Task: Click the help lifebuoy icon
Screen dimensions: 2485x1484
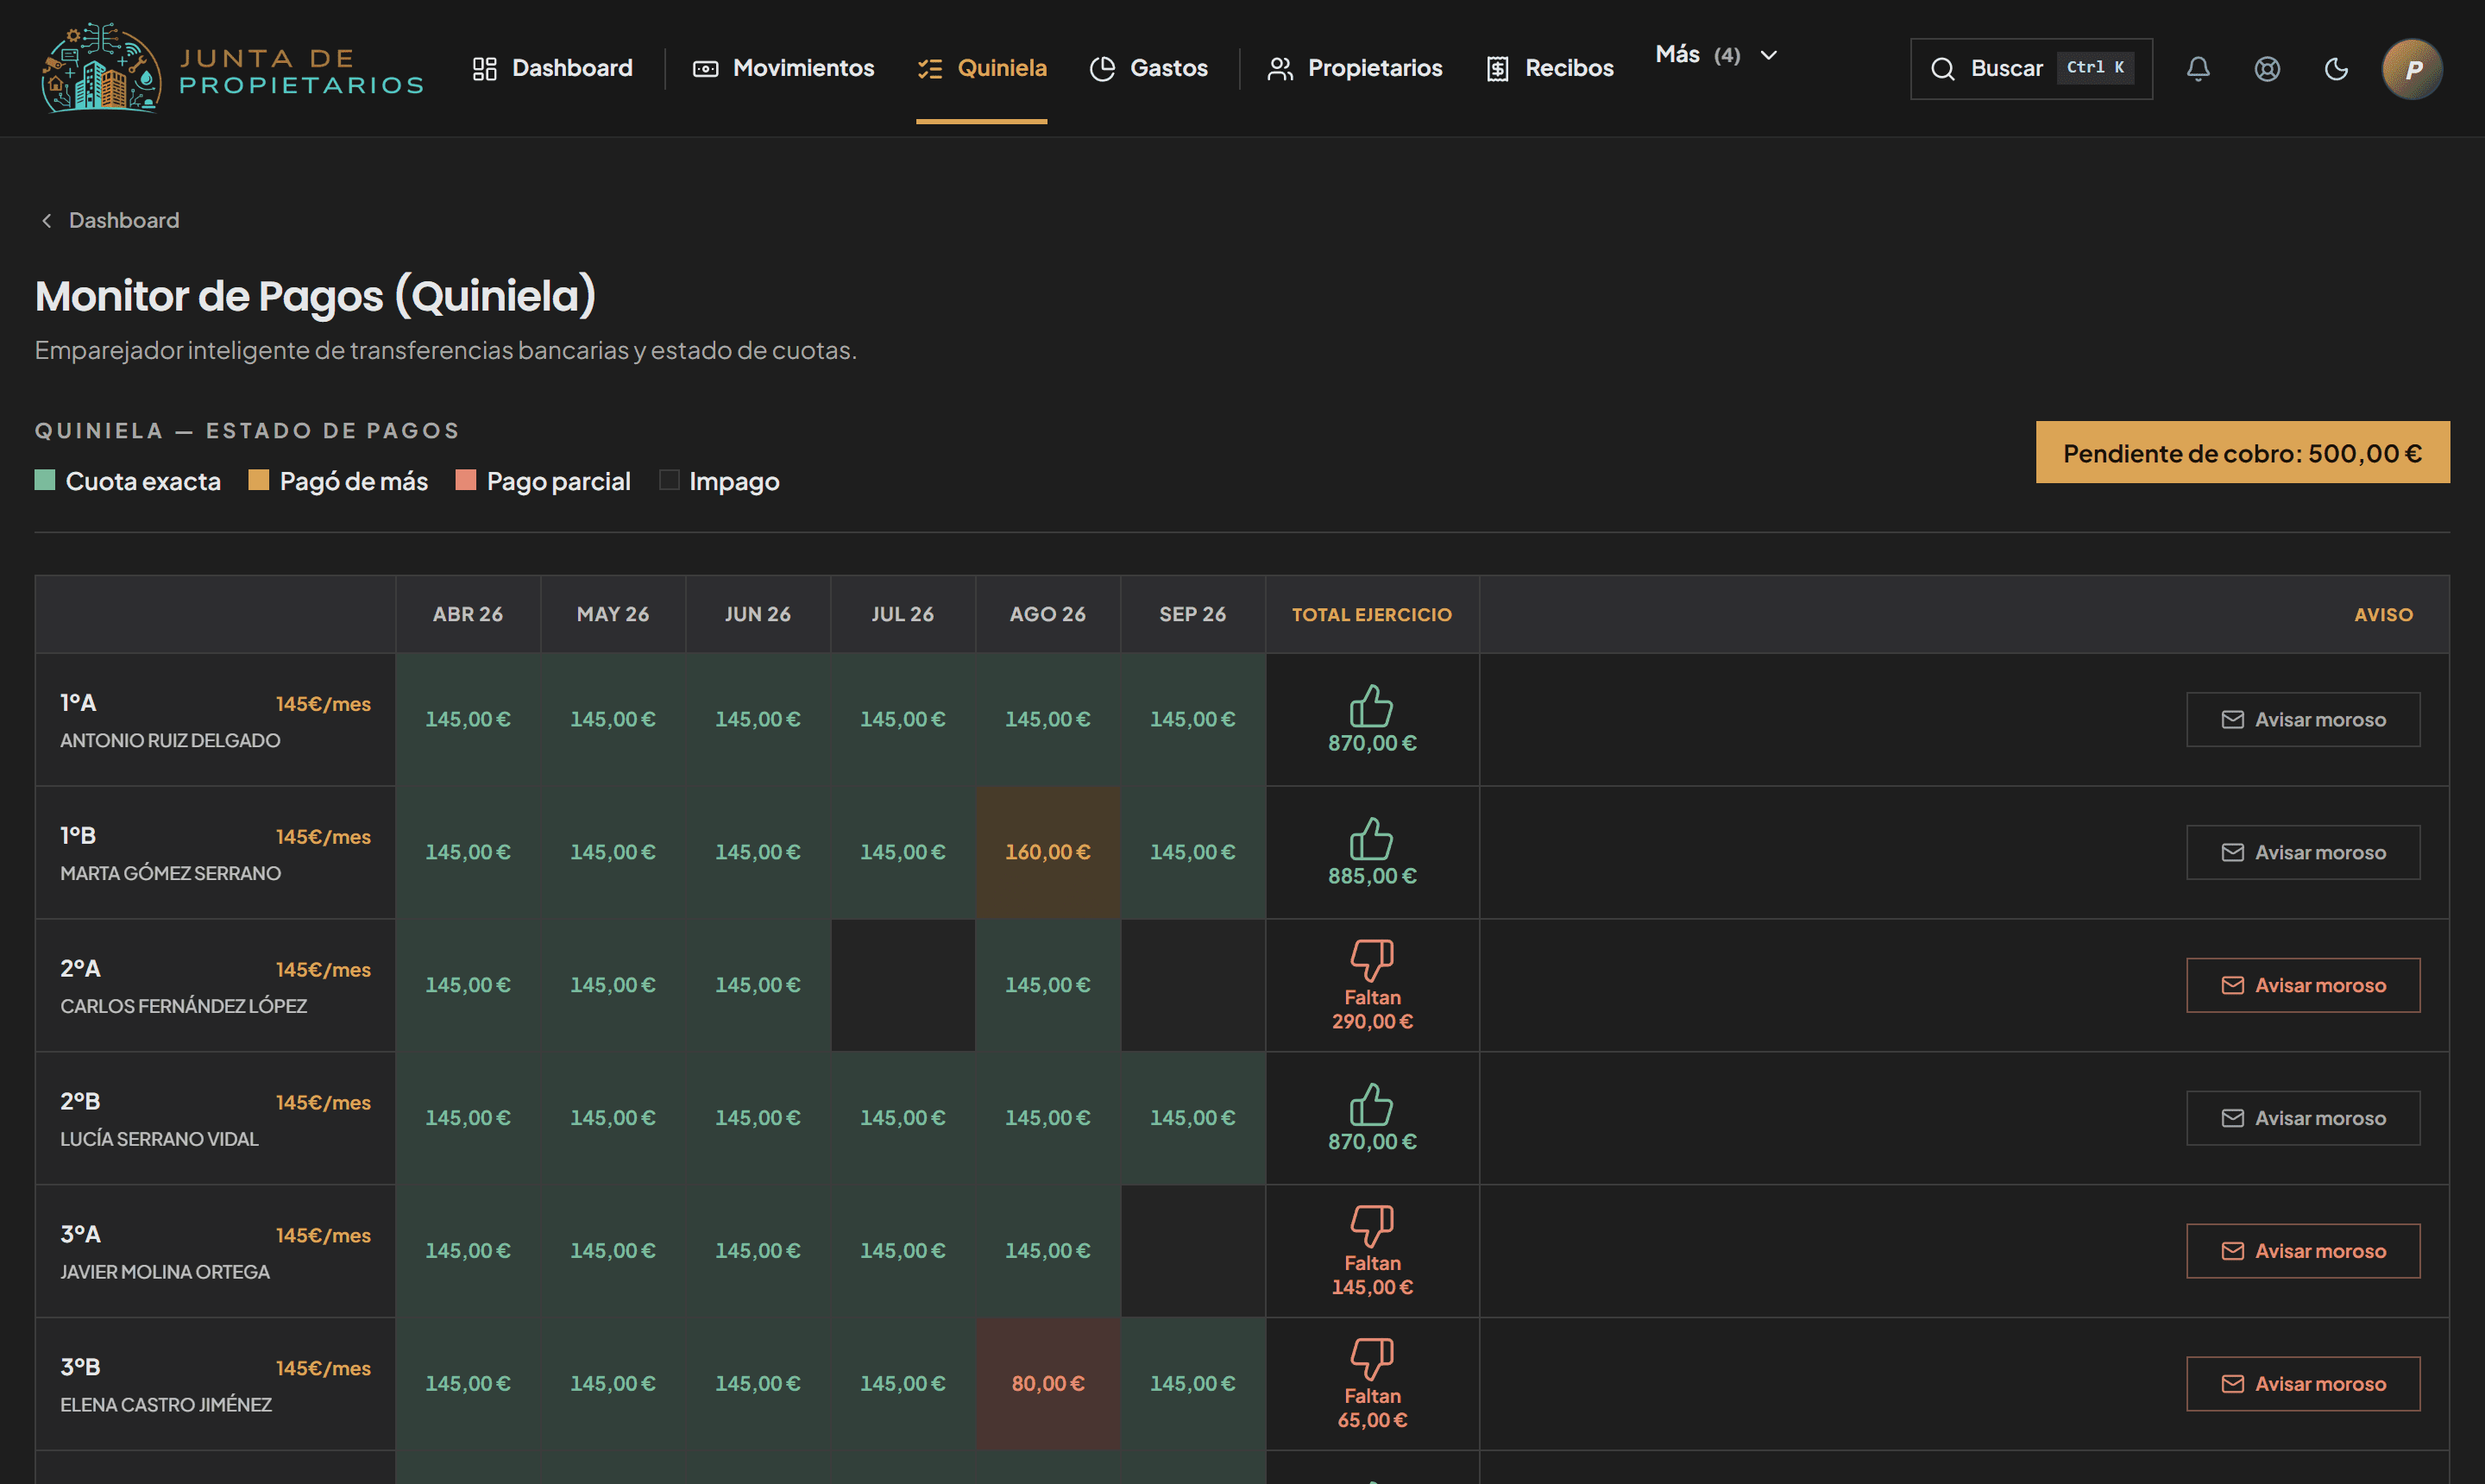Action: coord(2267,68)
